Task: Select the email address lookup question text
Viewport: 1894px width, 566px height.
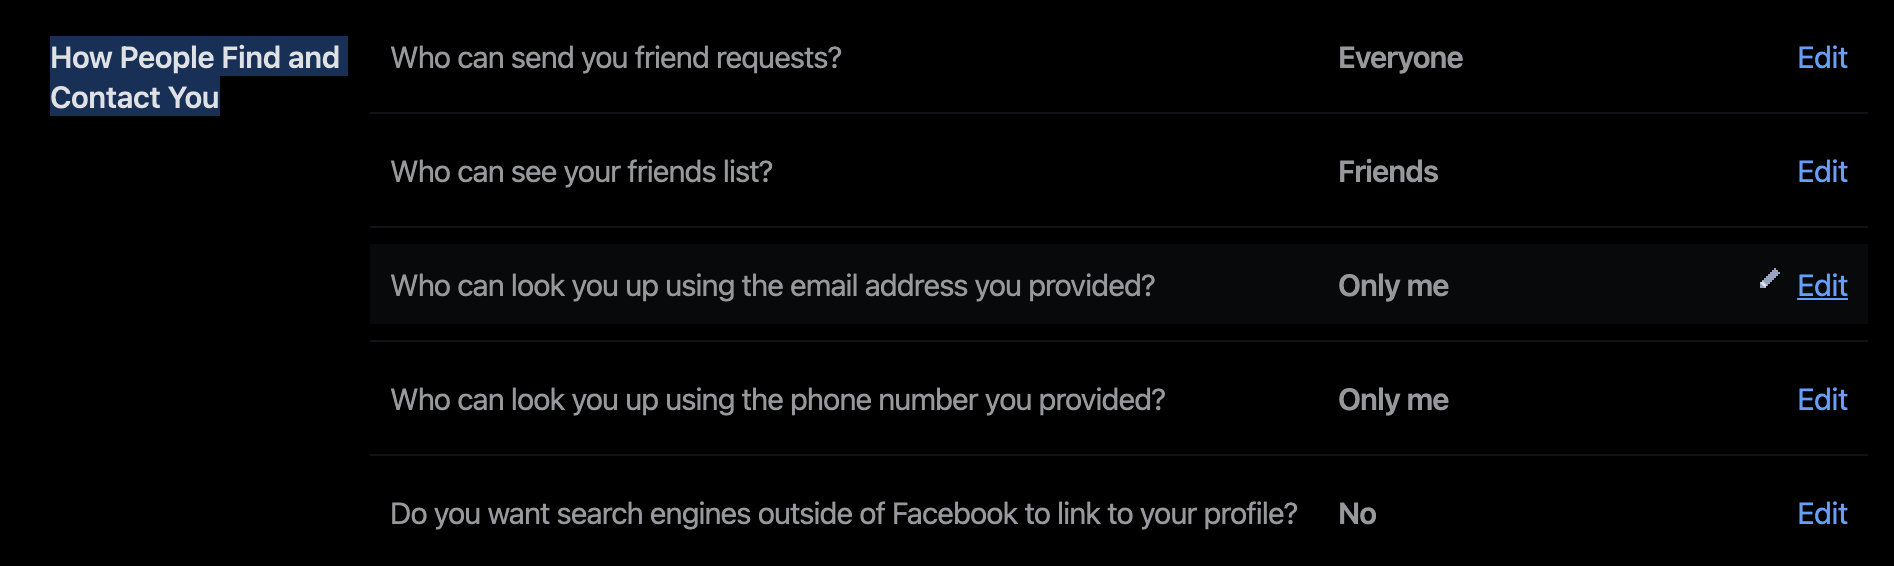Action: 772,286
